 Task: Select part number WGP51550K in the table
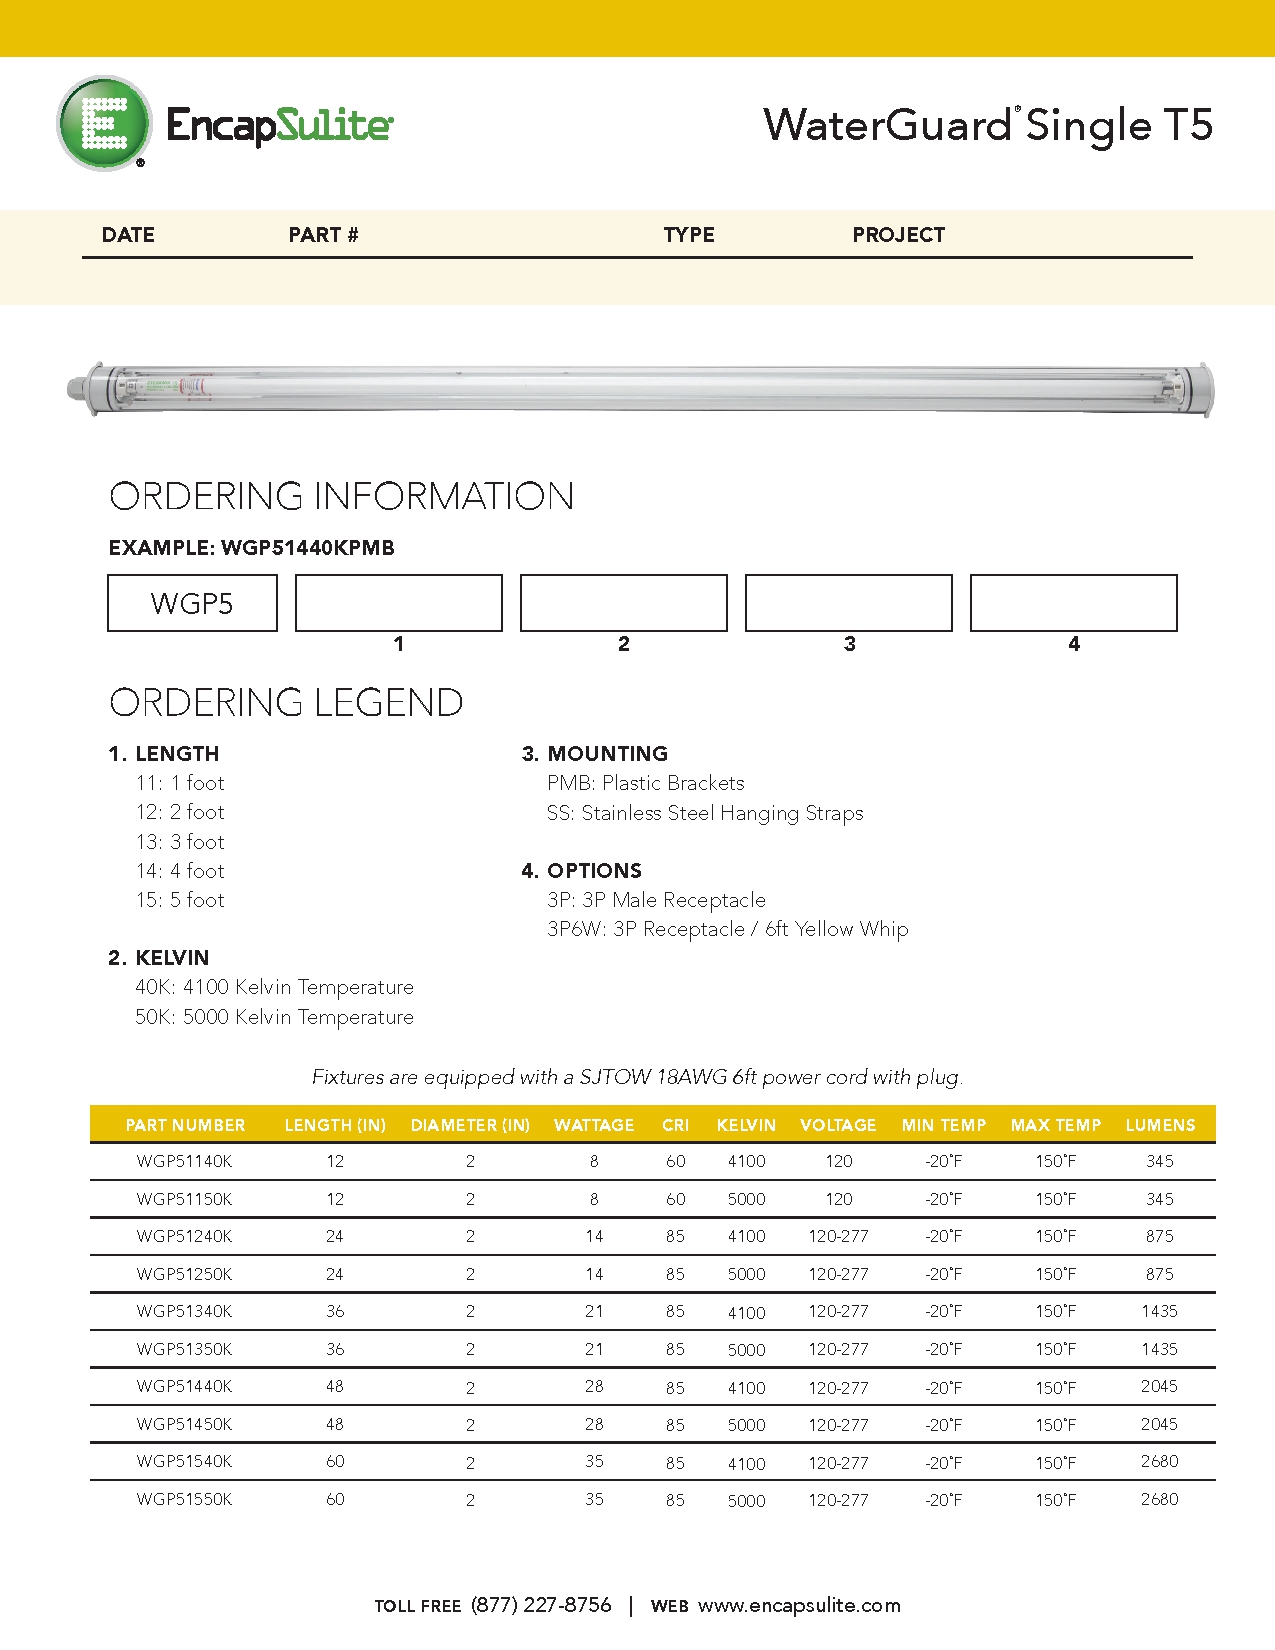[x=184, y=1499]
